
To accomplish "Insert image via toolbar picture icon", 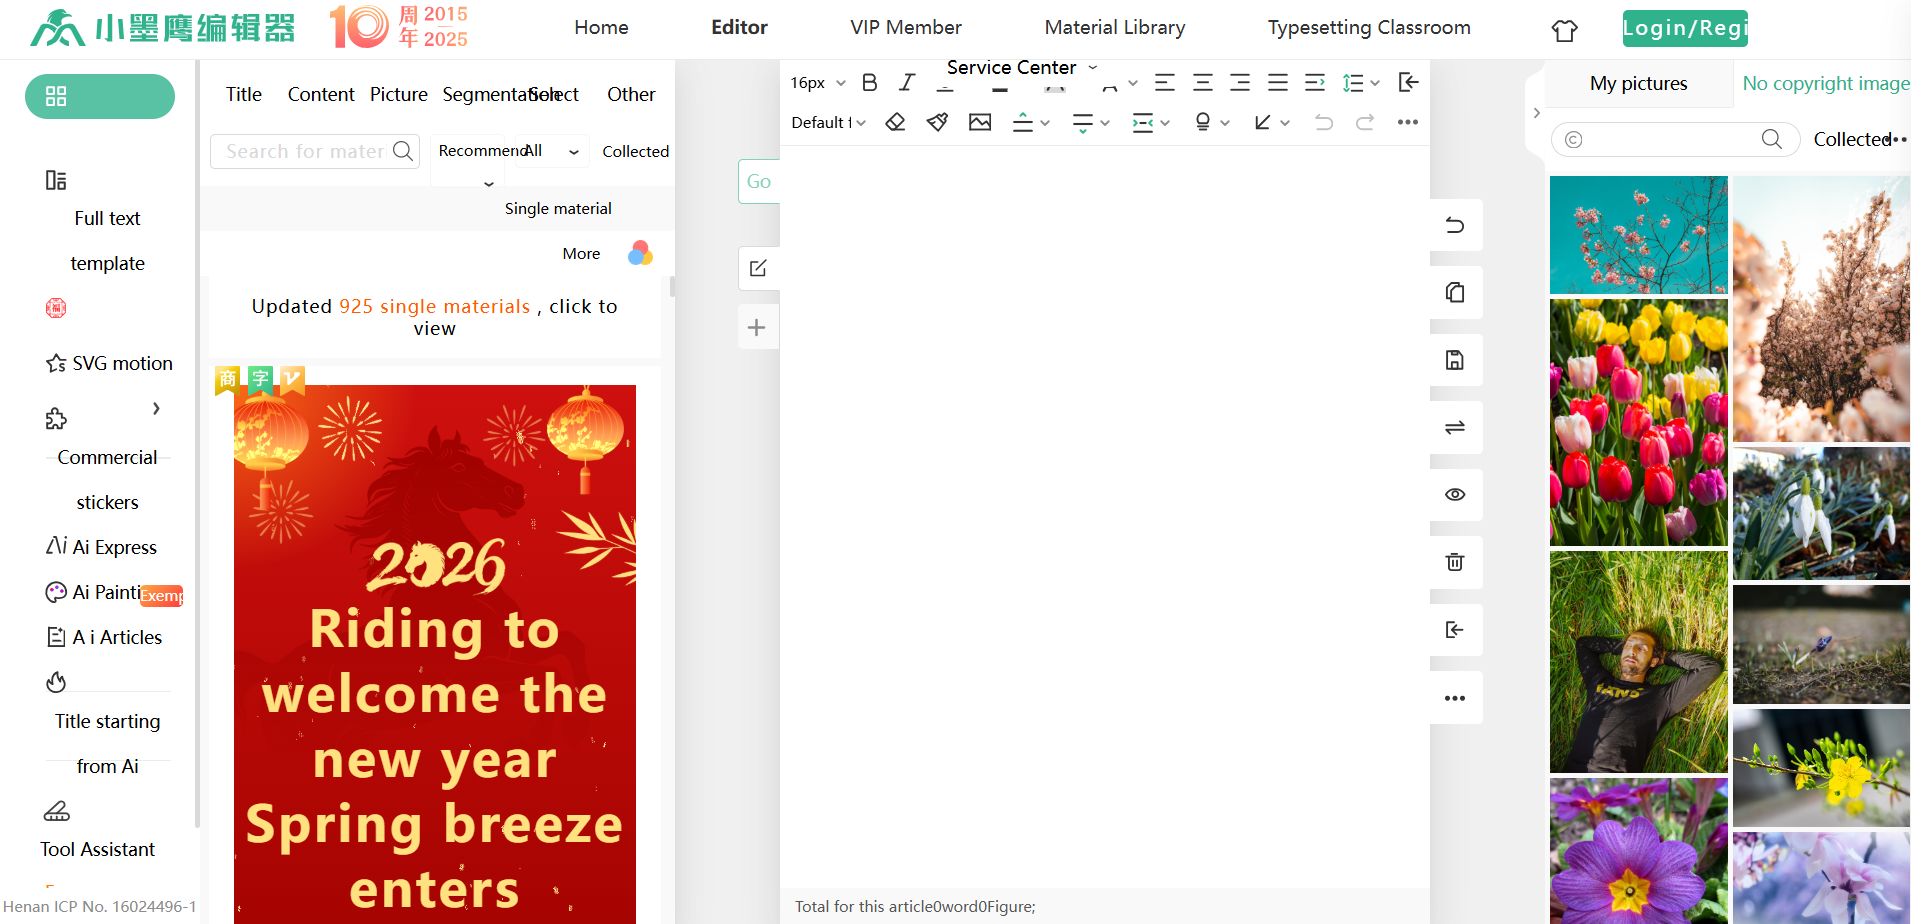I will pos(980,122).
